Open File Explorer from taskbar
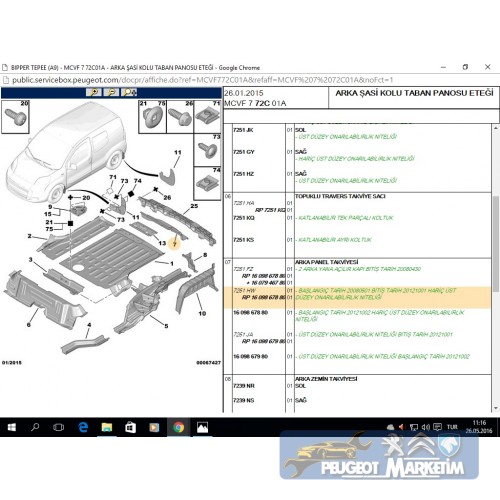The image size is (500, 500). pos(107,427)
